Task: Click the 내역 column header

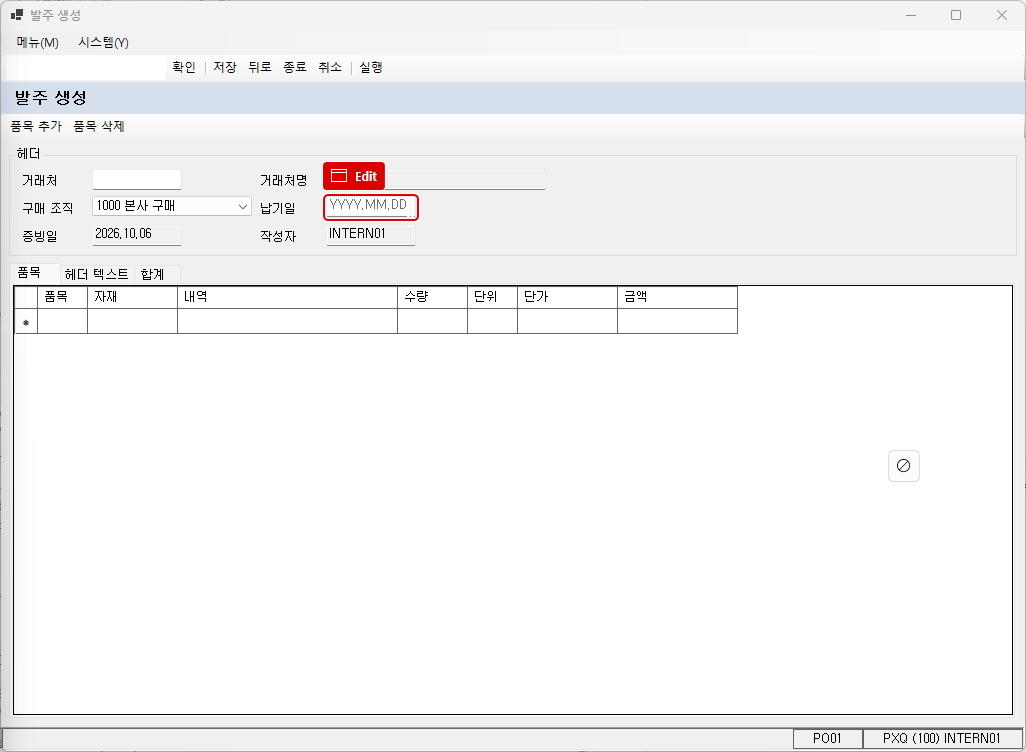Action: click(287, 297)
